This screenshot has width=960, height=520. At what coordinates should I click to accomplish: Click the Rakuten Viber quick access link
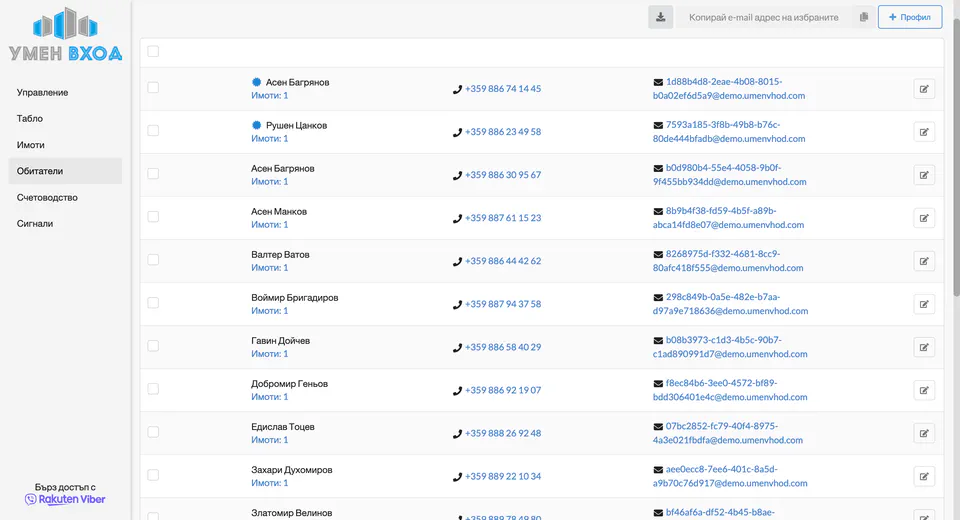[x=65, y=499]
